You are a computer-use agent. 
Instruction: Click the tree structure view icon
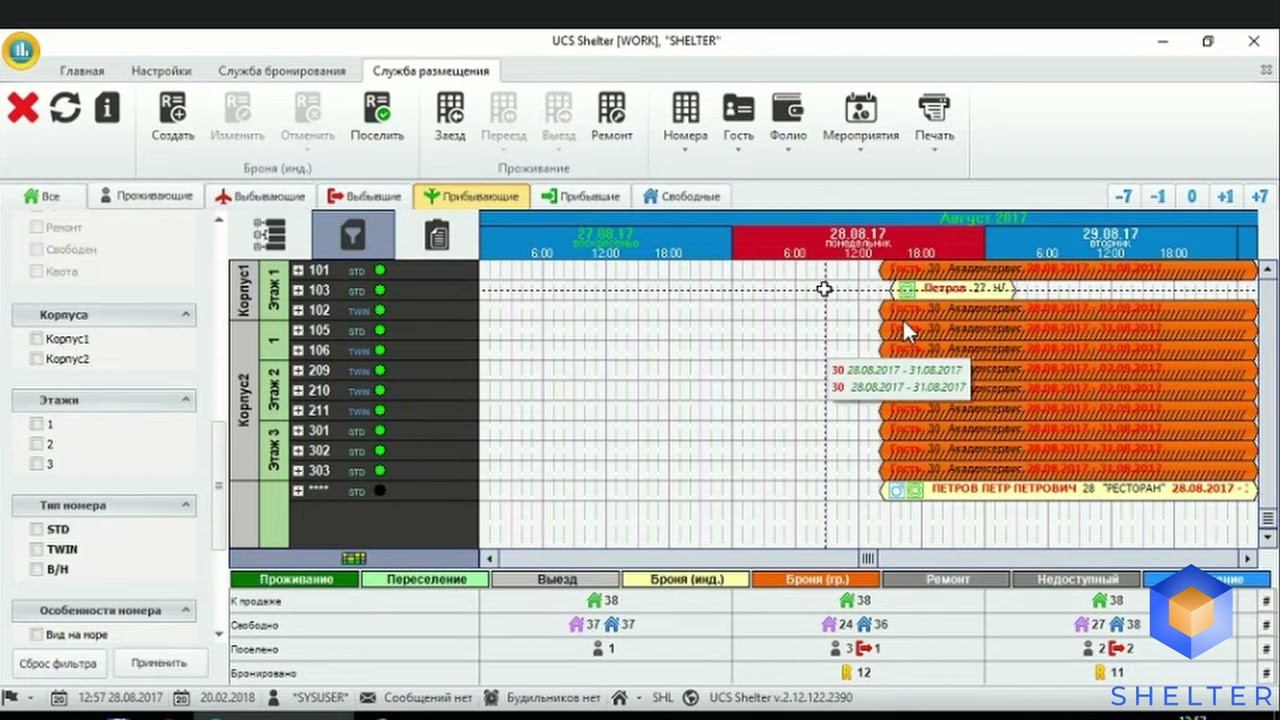270,235
